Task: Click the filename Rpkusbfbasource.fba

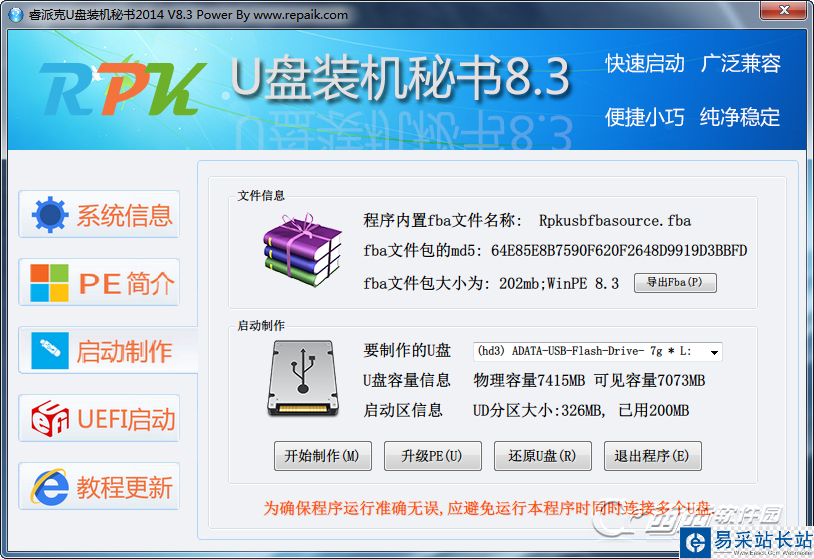Action: coord(615,221)
